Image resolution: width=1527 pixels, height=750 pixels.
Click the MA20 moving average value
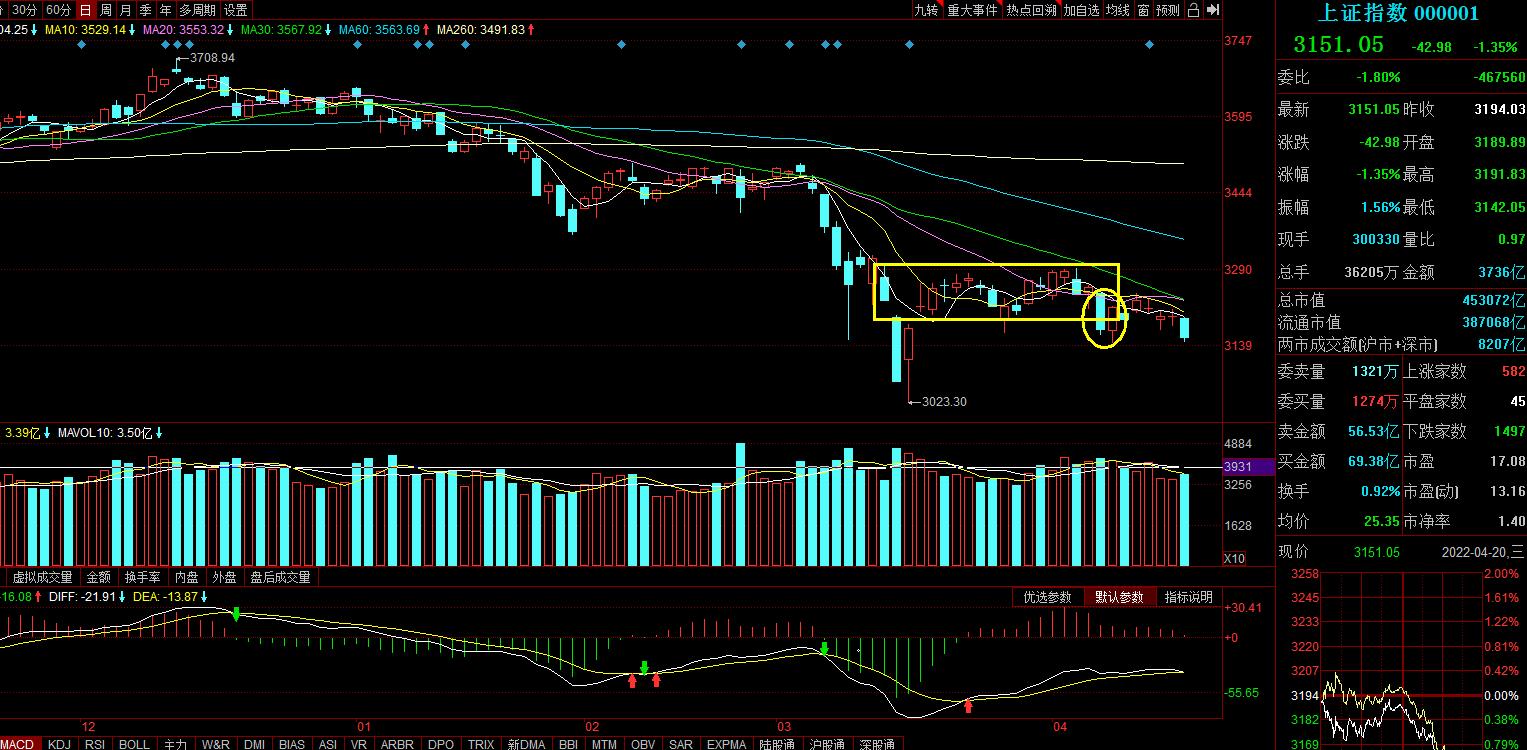(x=188, y=30)
